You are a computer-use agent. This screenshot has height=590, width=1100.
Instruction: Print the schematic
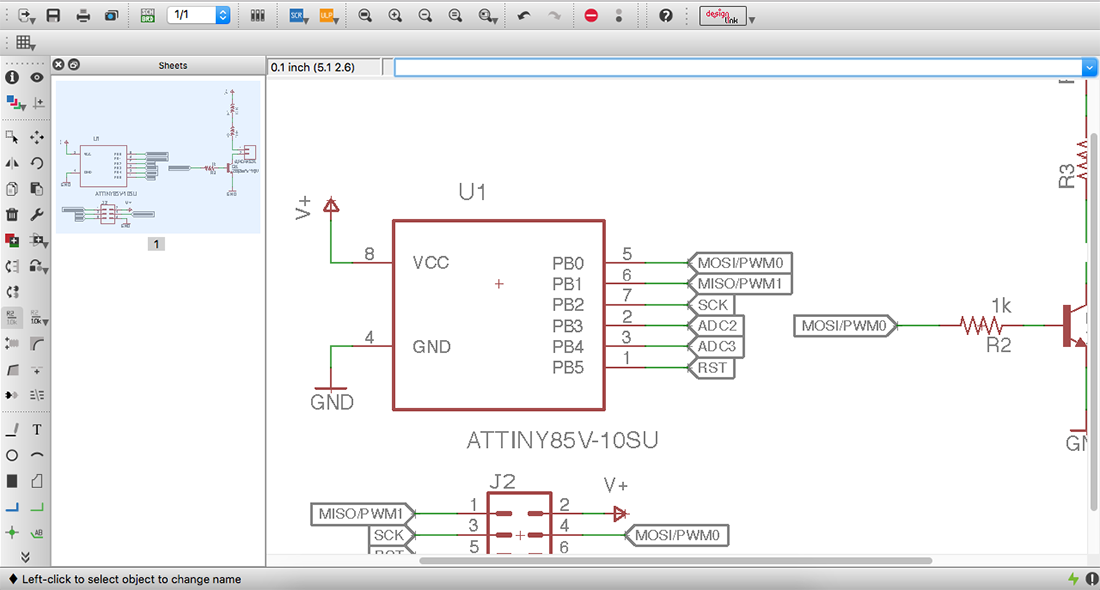[x=83, y=15]
